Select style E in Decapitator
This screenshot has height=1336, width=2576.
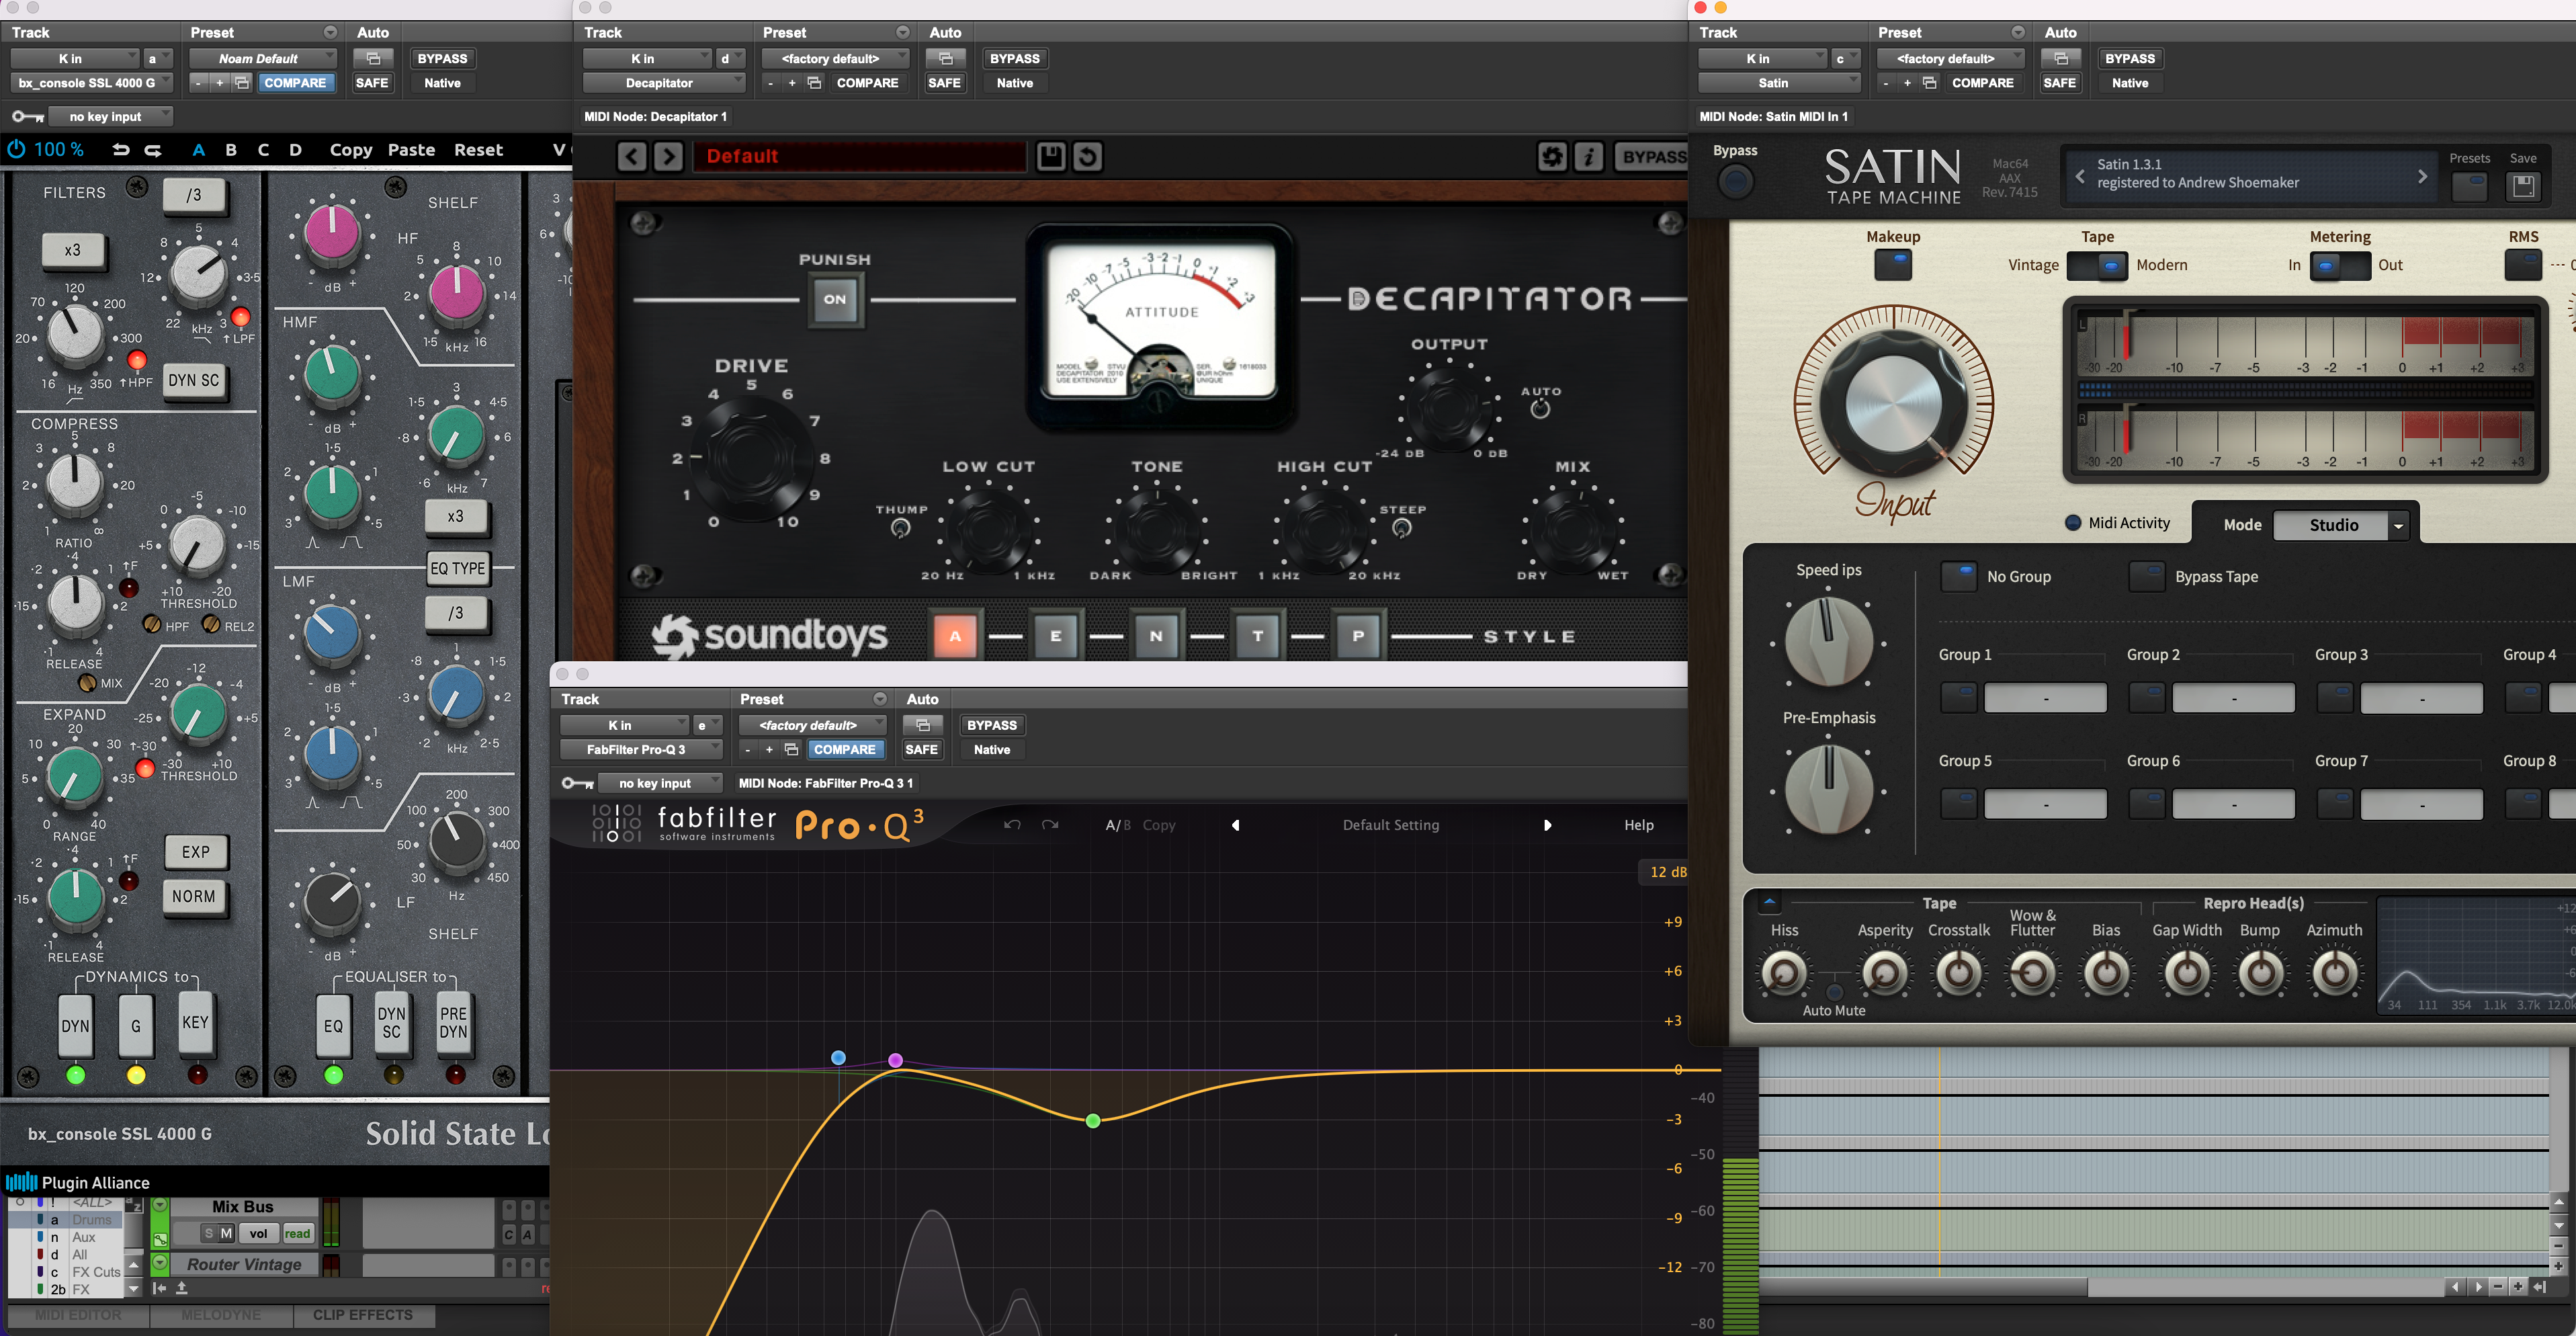pos(1055,635)
